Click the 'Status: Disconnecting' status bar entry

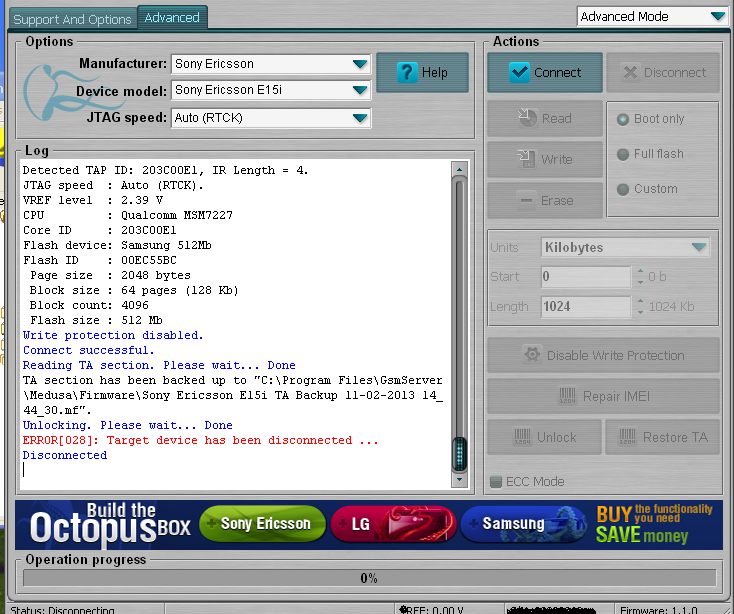(63, 609)
